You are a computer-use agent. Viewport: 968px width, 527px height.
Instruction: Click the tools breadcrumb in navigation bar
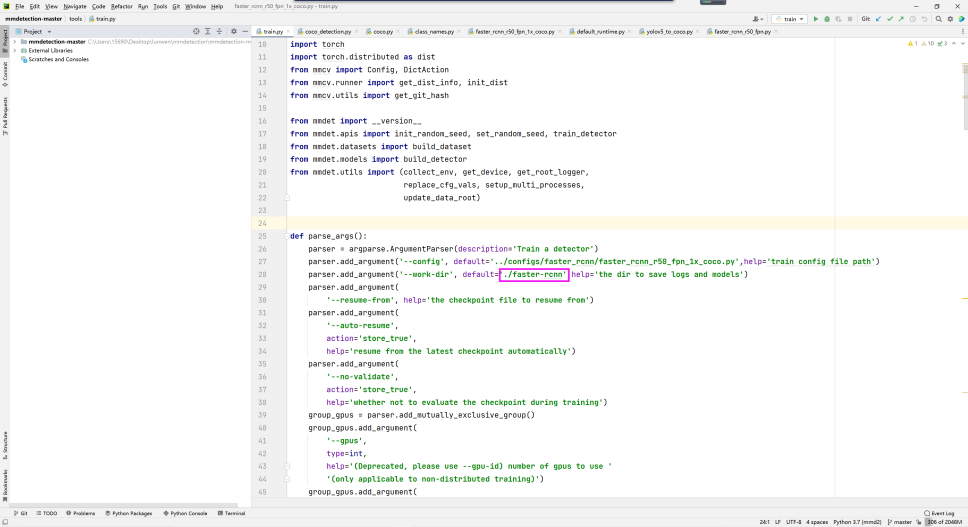click(x=75, y=19)
